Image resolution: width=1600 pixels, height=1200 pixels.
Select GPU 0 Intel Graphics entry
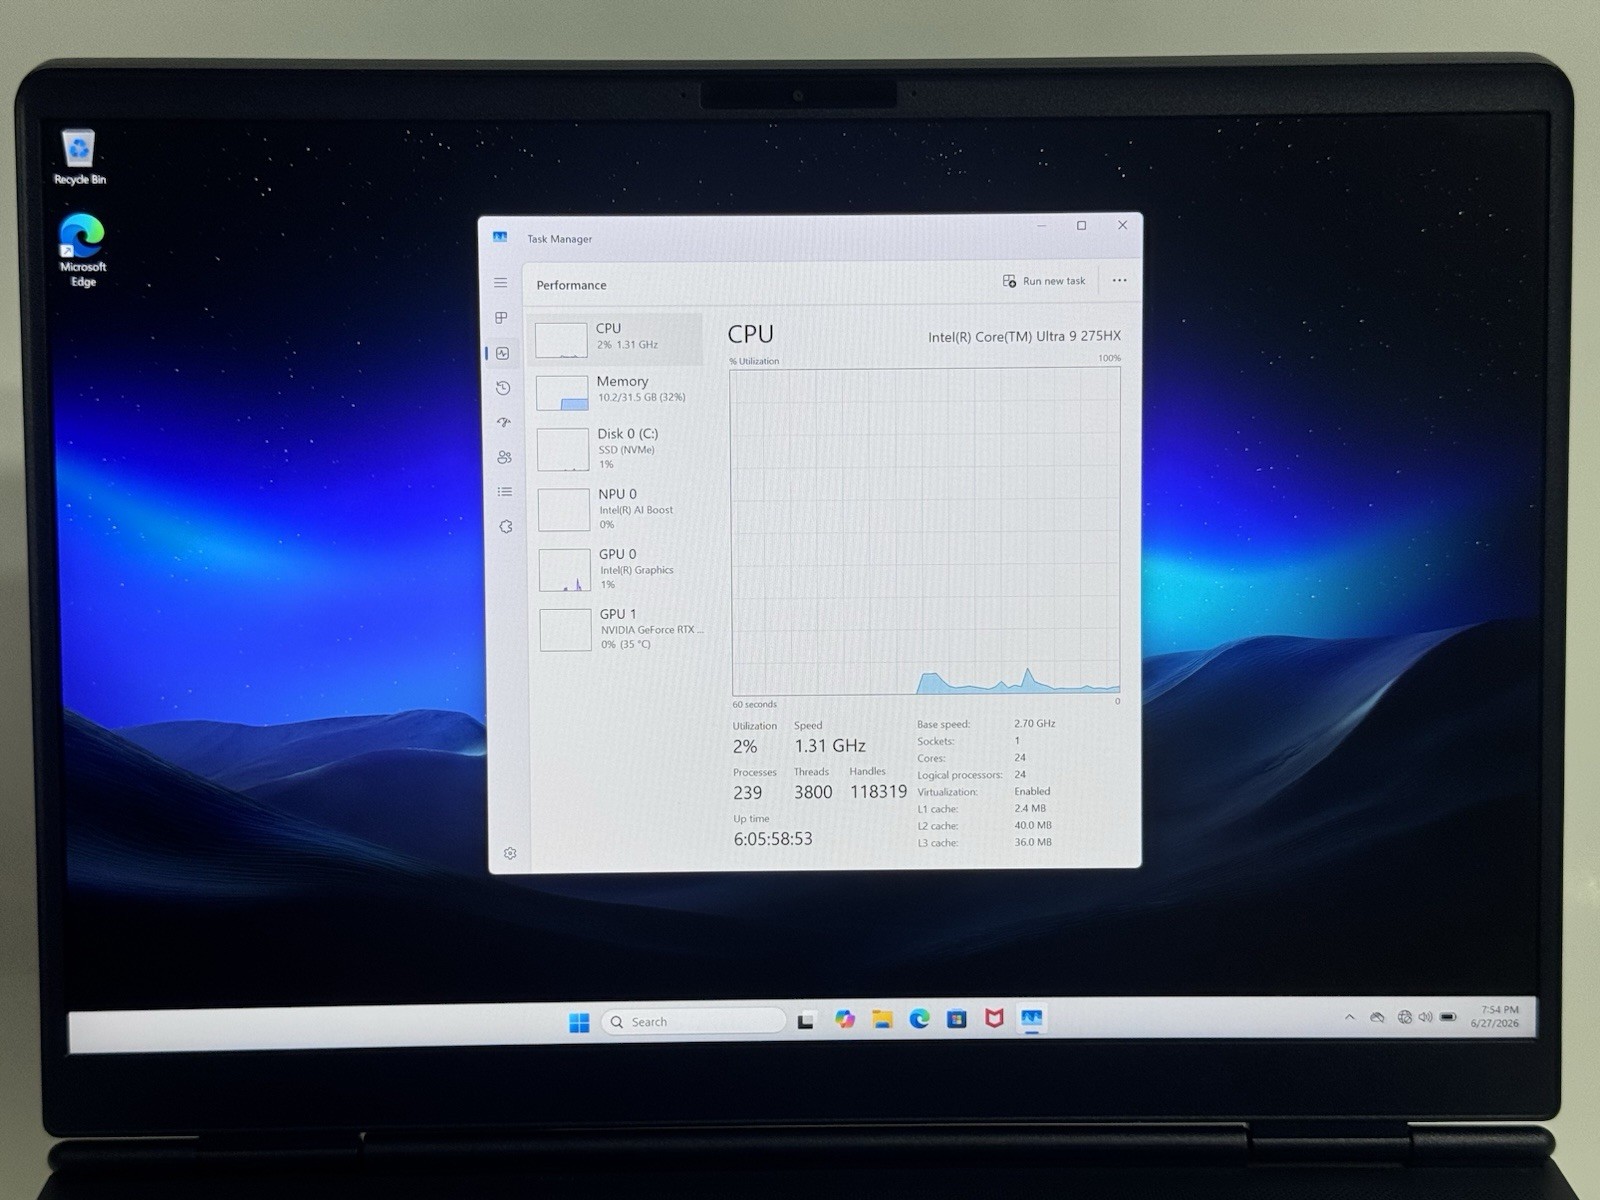point(621,569)
